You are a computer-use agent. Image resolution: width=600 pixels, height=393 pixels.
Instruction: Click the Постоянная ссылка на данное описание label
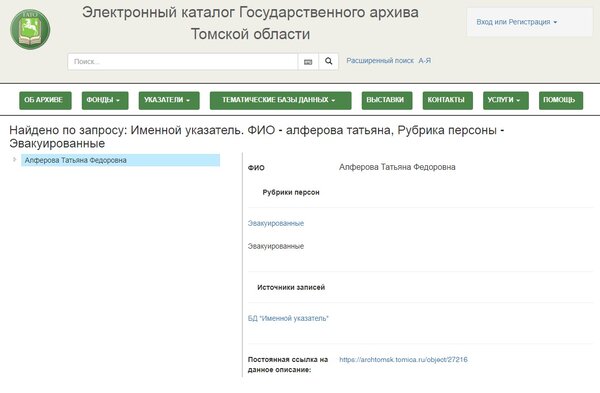(x=288, y=365)
